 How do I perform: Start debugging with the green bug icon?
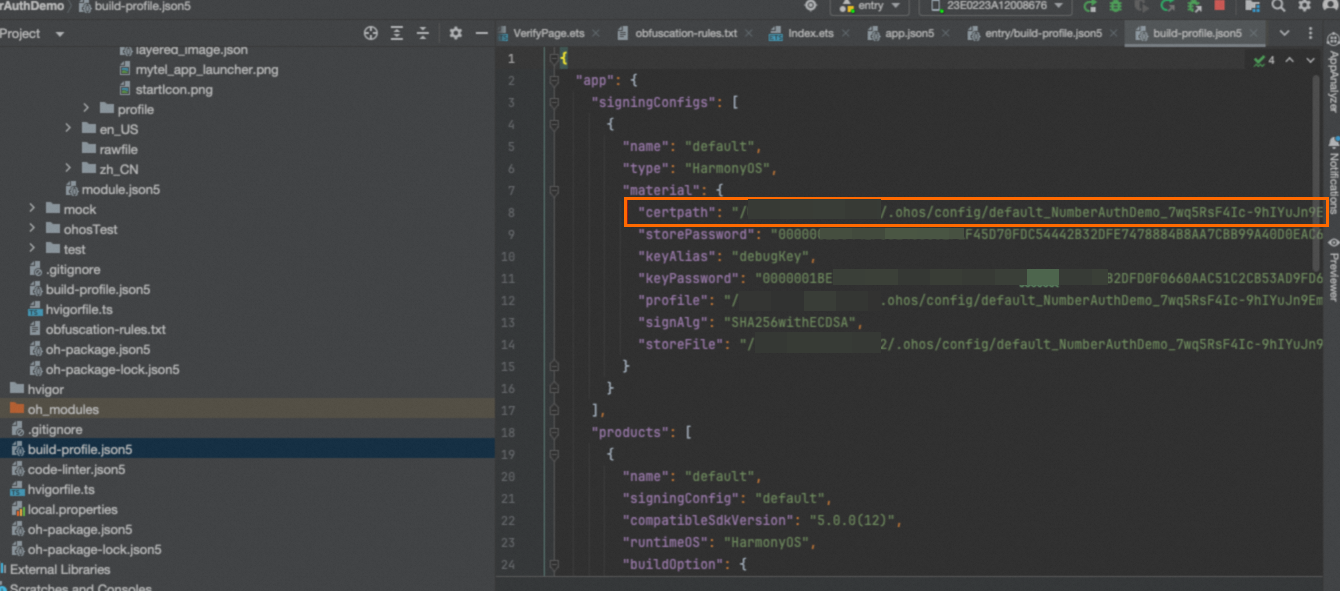coord(1116,6)
